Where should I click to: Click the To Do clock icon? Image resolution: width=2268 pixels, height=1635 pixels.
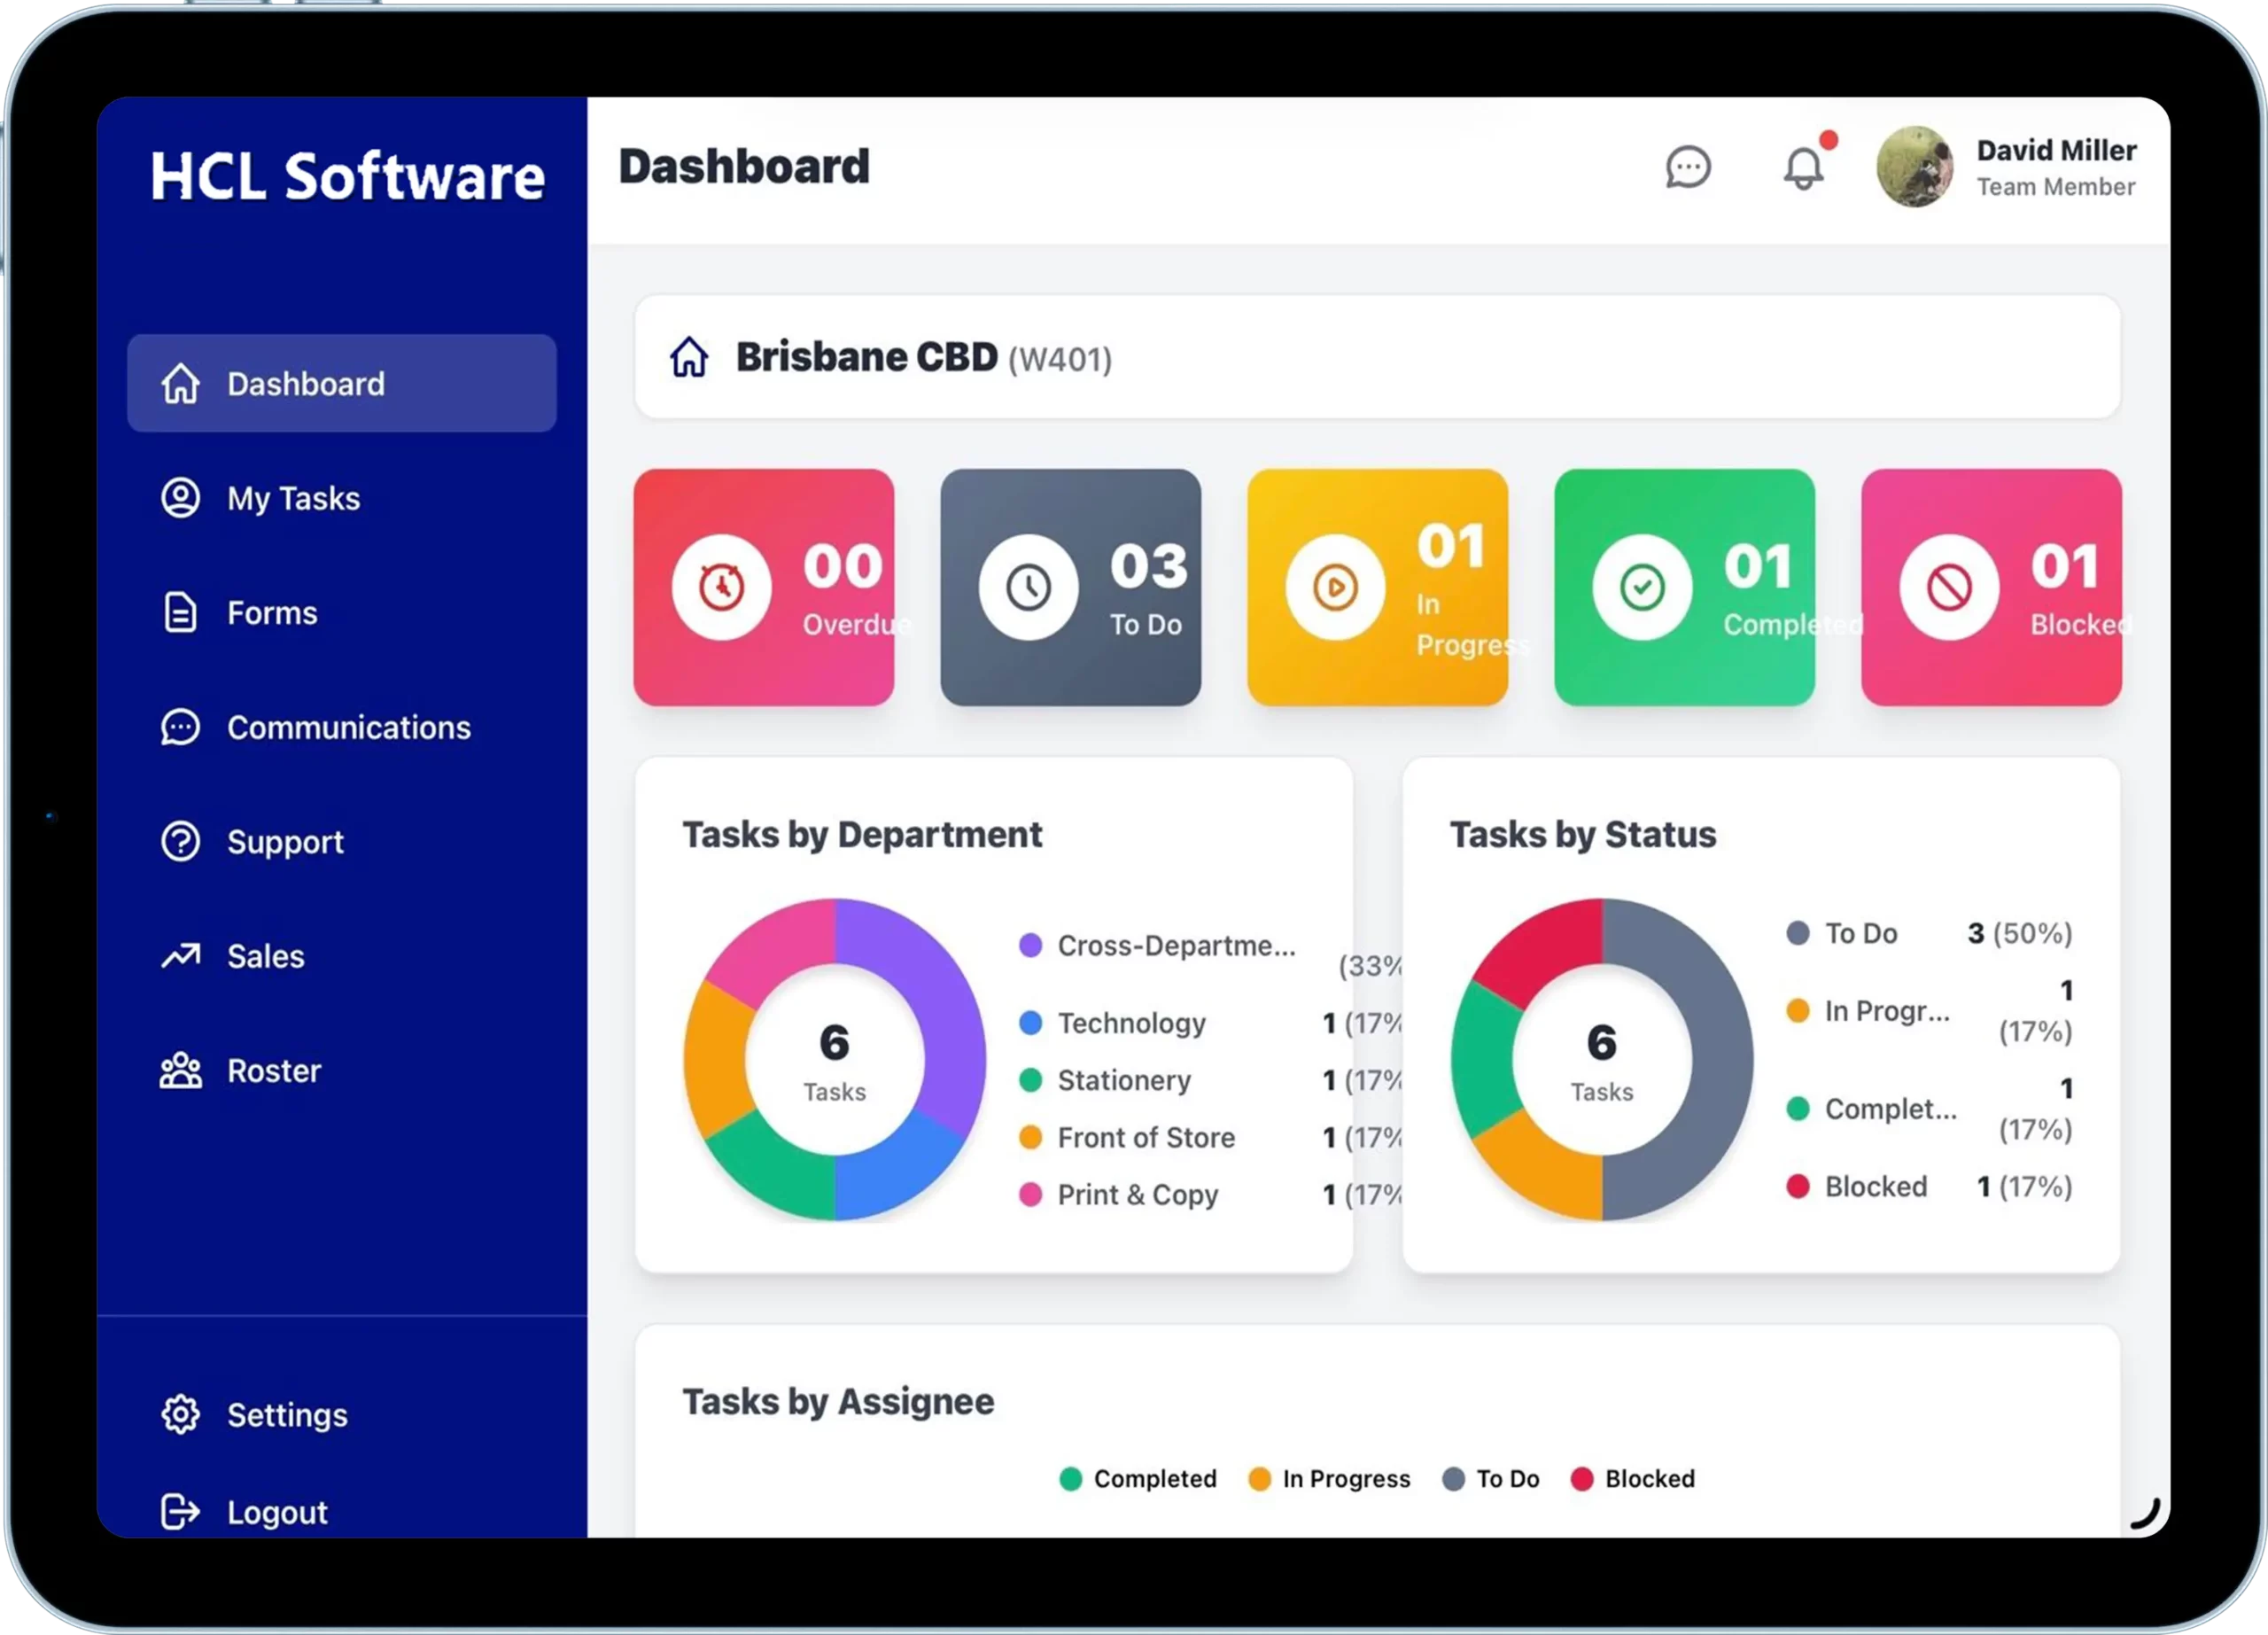pyautogui.click(x=1028, y=587)
